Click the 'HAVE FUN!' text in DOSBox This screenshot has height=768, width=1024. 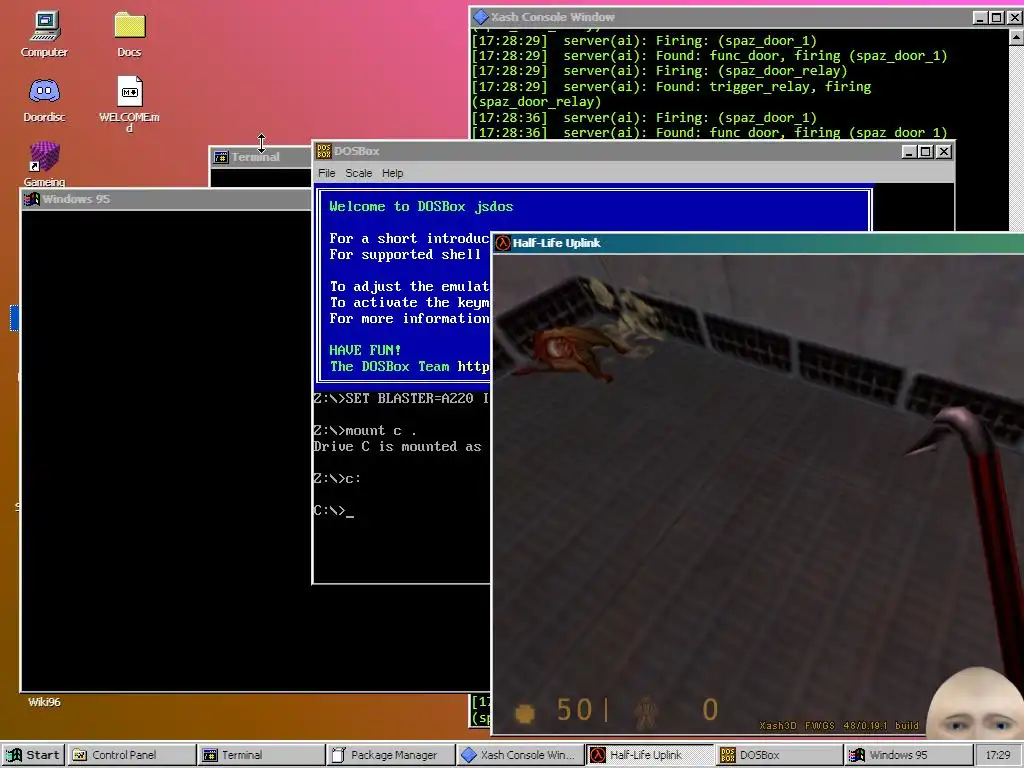pos(365,350)
